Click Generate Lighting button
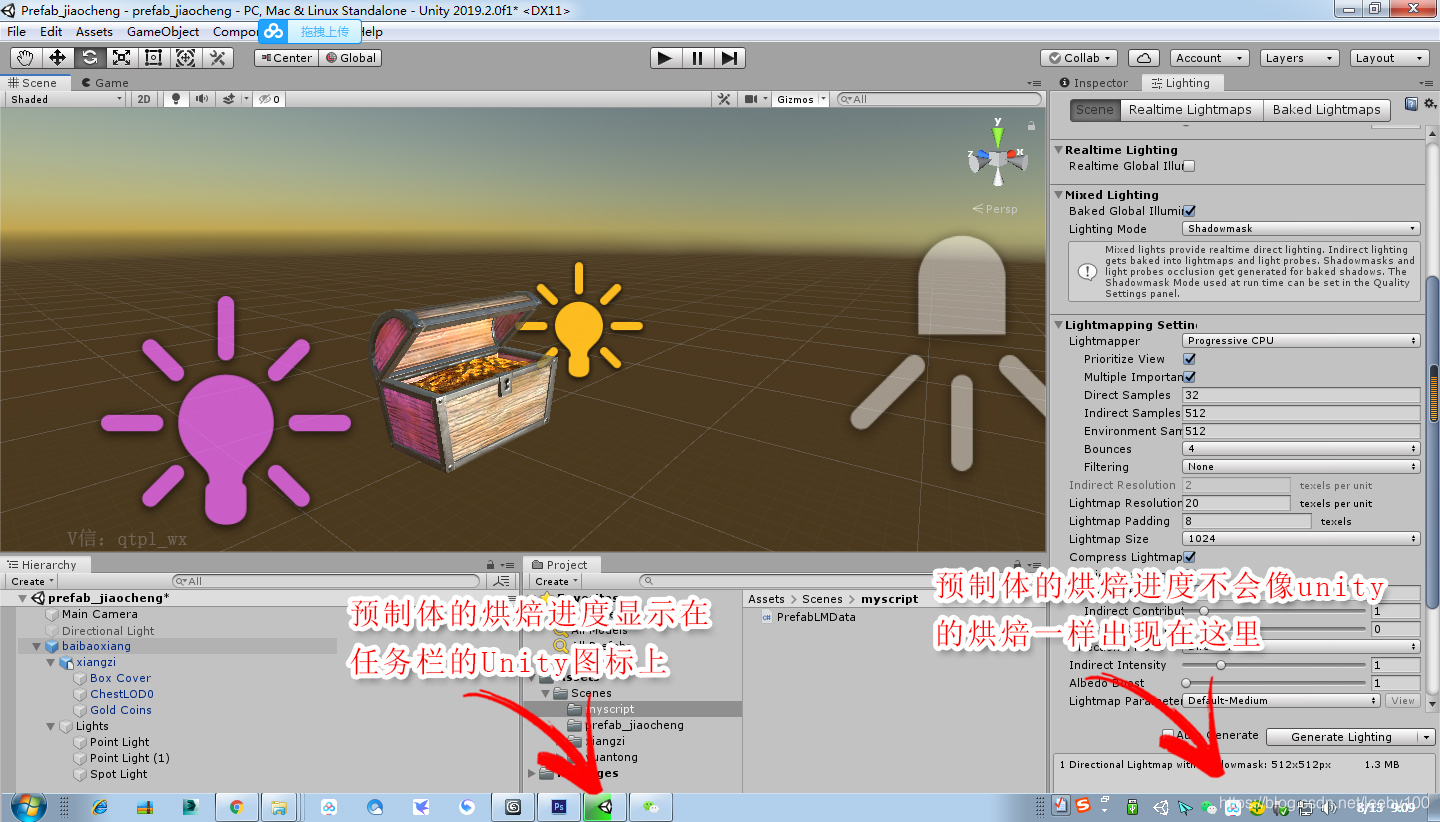The width and height of the screenshot is (1440, 822). click(x=1341, y=737)
